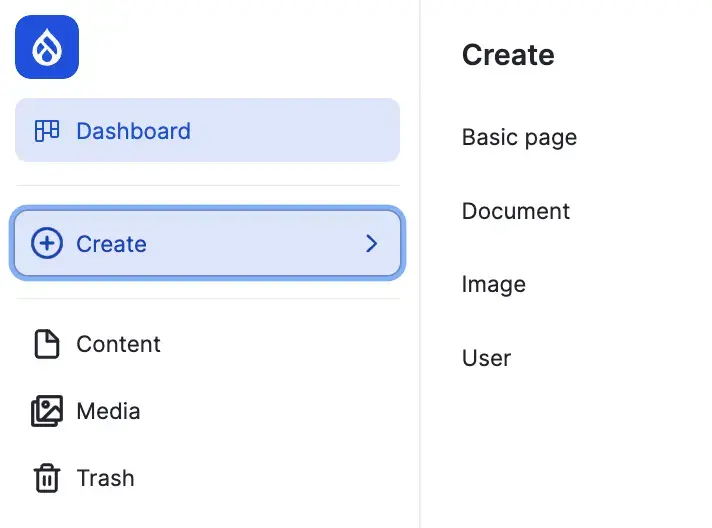This screenshot has height=528, width=712.
Task: Click the bold Create submenu heading
Action: [x=508, y=55]
